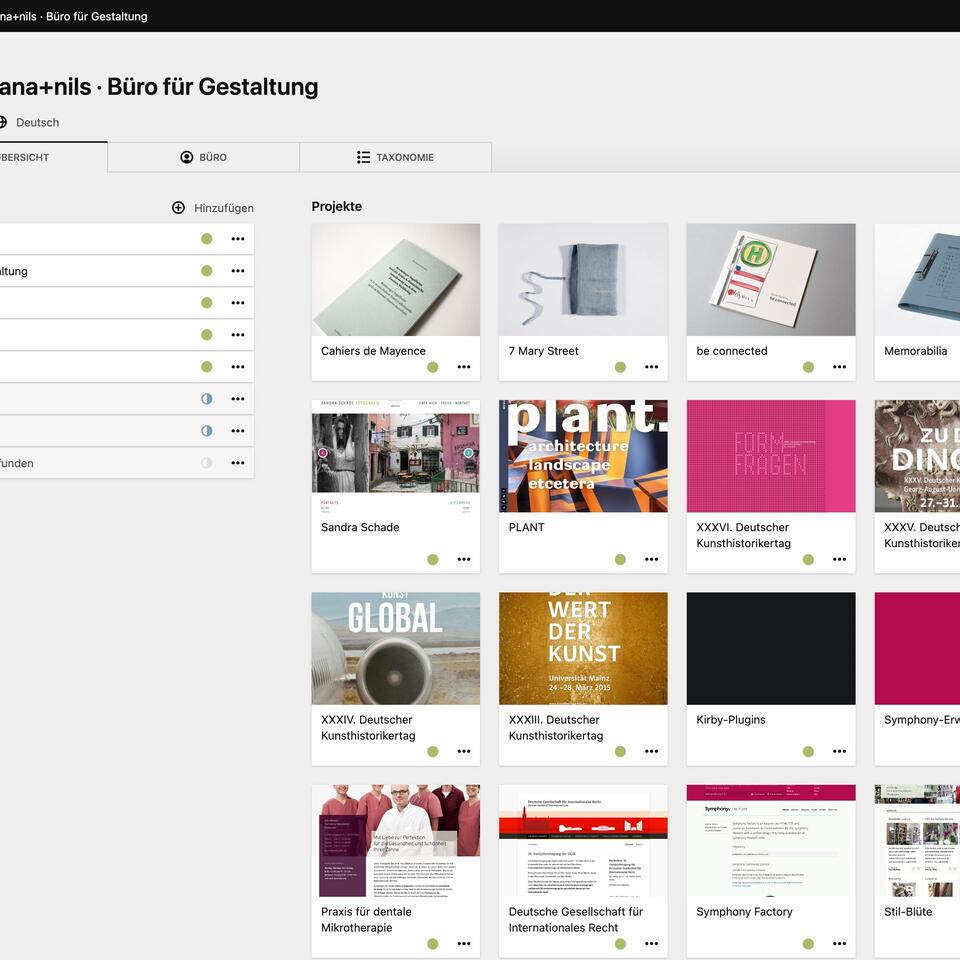This screenshot has width=960, height=960.
Task: Switch to the Taxonomie tab
Action: [x=396, y=157]
